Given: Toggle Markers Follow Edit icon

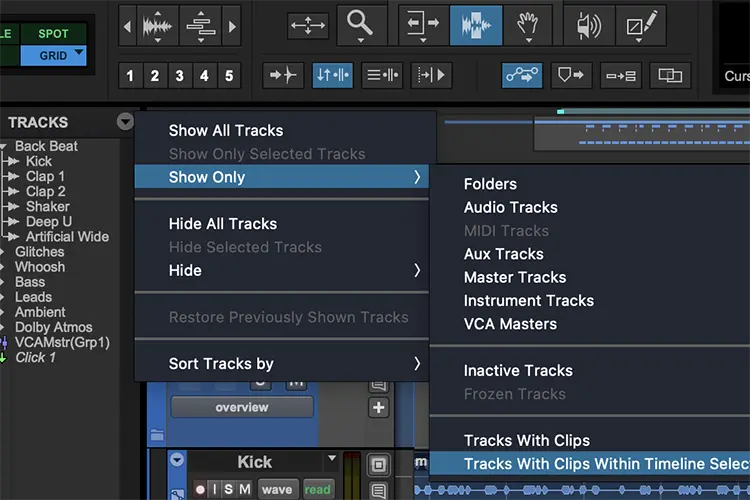Looking at the screenshot, I should 571,75.
